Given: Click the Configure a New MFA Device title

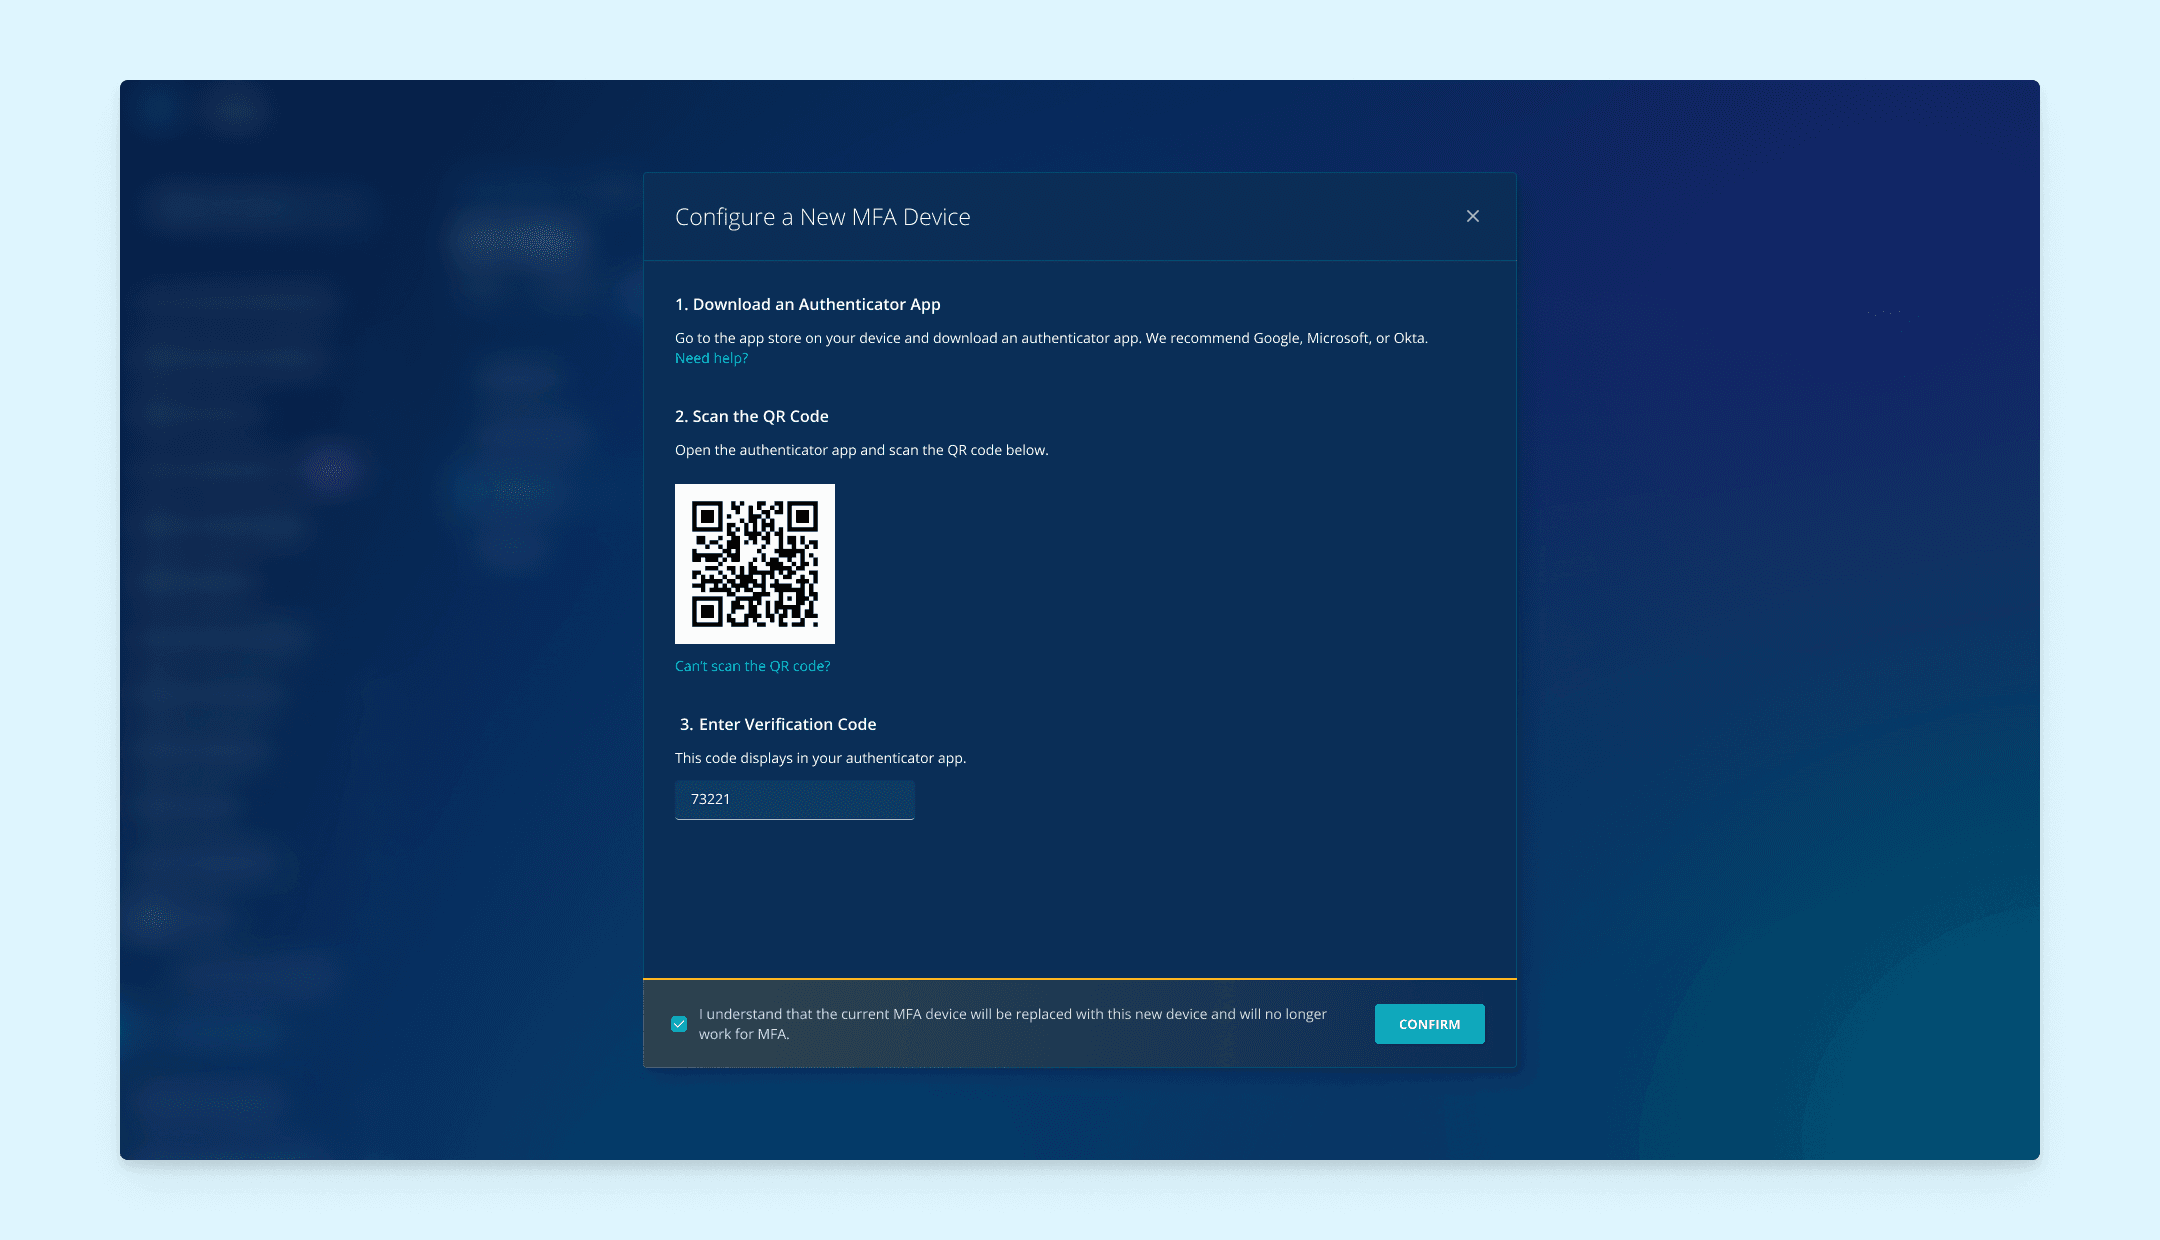Looking at the screenshot, I should pyautogui.click(x=822, y=217).
